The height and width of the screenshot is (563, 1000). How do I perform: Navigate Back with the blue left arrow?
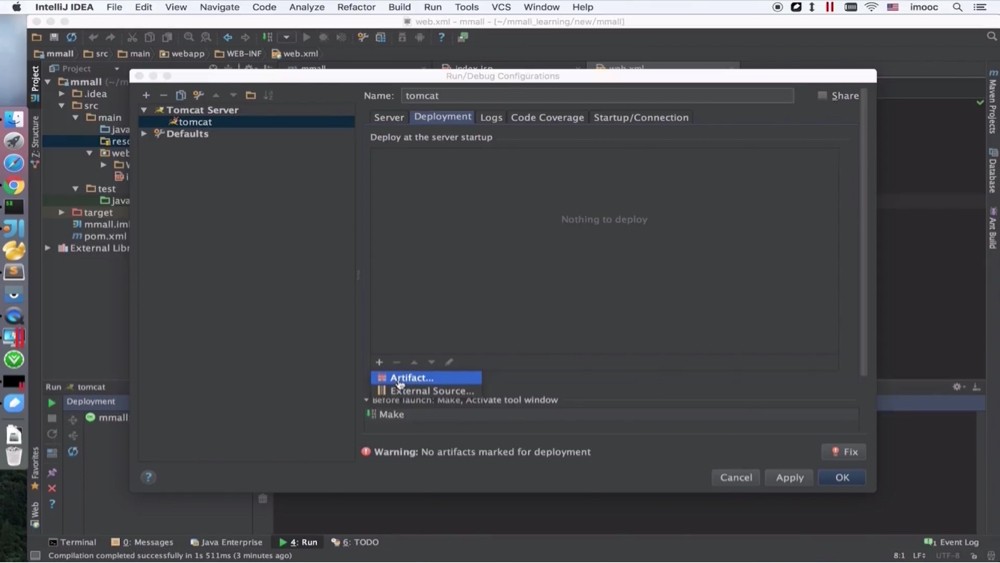[227, 37]
